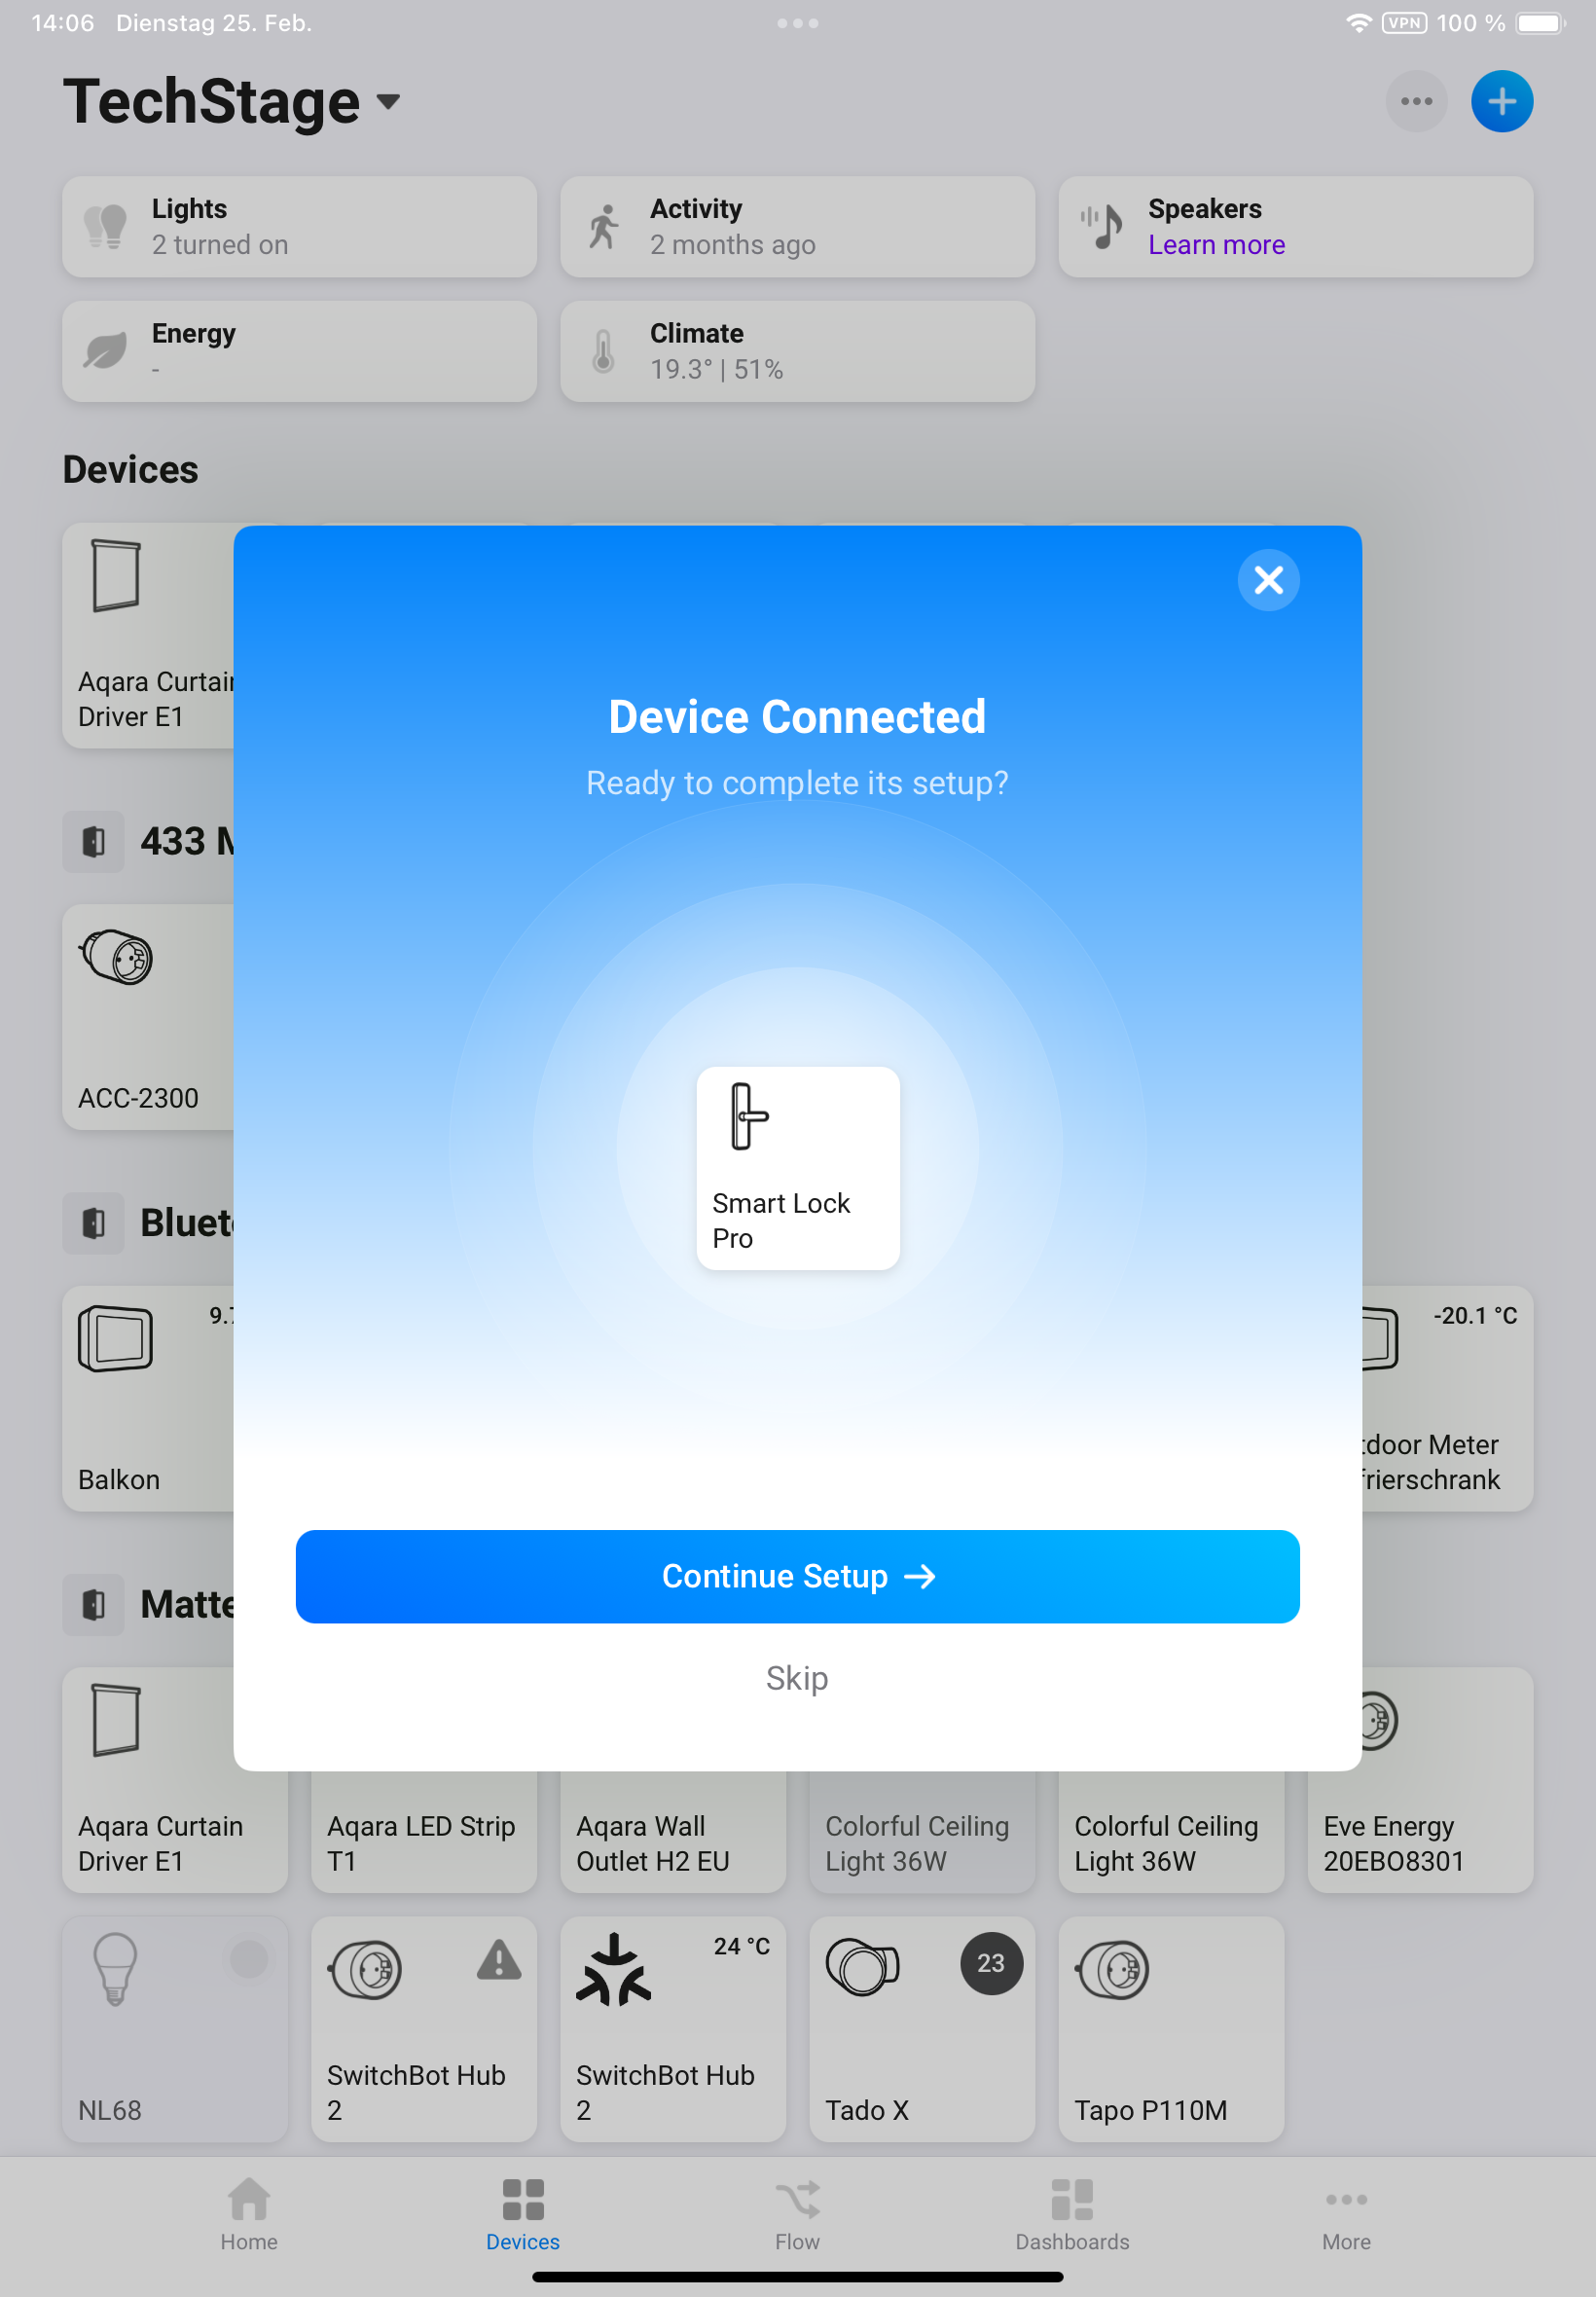Tap the VPN status indicator
1596x2297 pixels.
[x=1404, y=23]
